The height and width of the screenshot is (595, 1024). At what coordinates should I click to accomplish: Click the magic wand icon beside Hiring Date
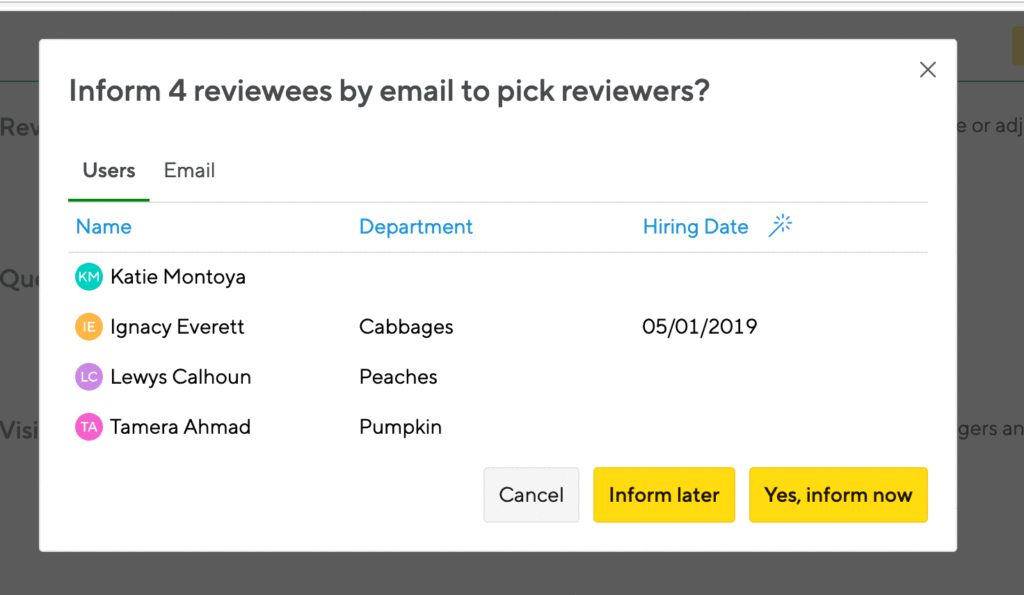click(780, 226)
